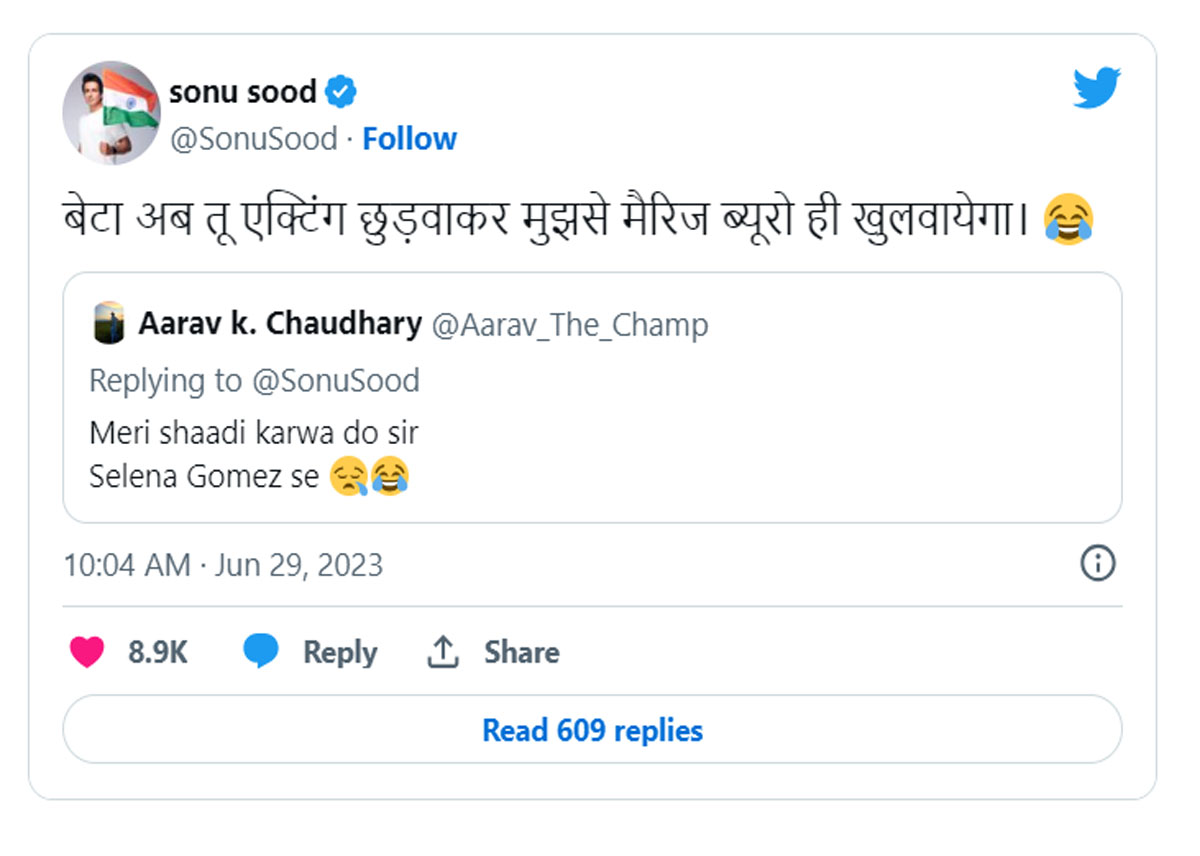
Task: Like the tweet with heart icon
Action: 87,652
